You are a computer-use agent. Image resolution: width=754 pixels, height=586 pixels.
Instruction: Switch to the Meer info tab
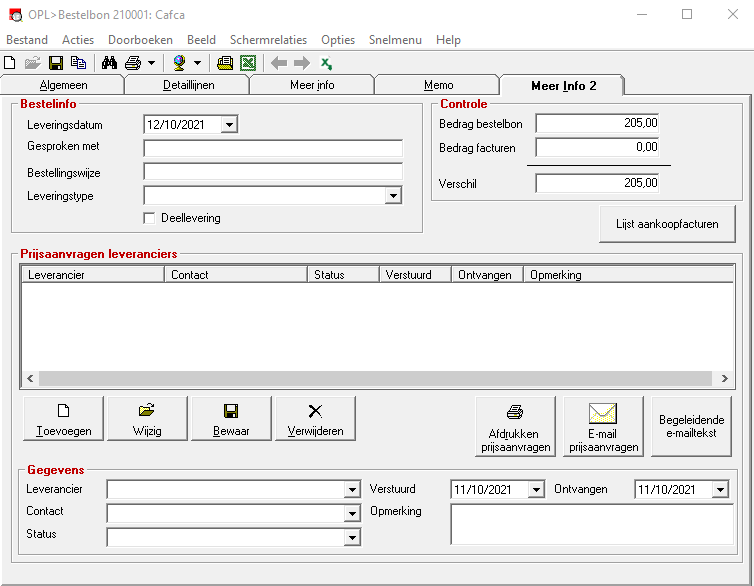point(312,85)
